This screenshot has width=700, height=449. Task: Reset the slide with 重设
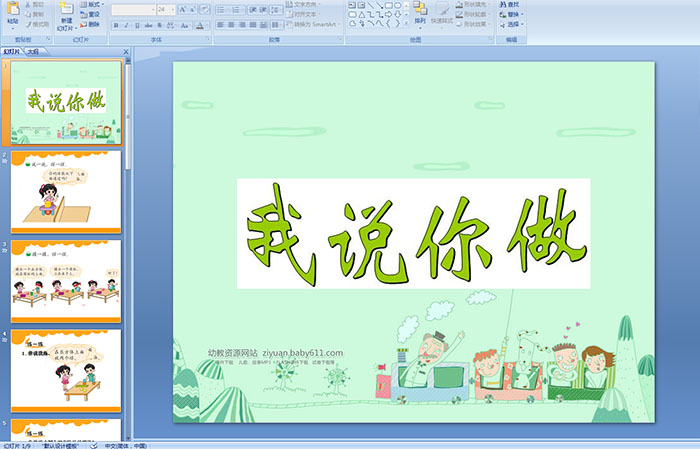(90, 14)
